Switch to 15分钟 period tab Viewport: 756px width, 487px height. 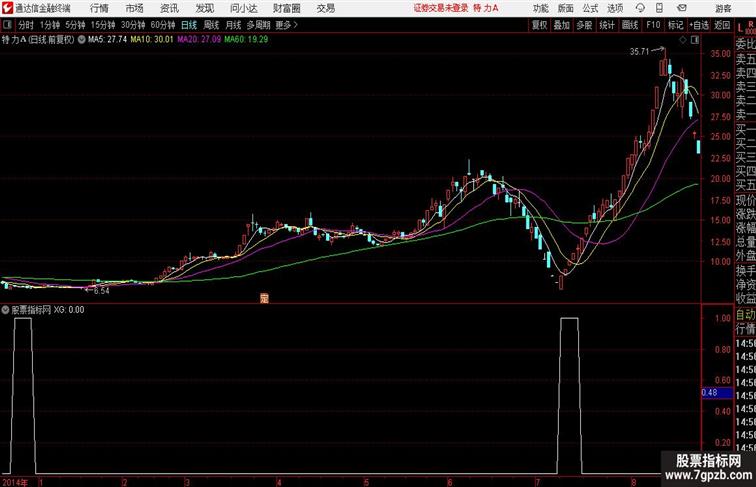103,25
